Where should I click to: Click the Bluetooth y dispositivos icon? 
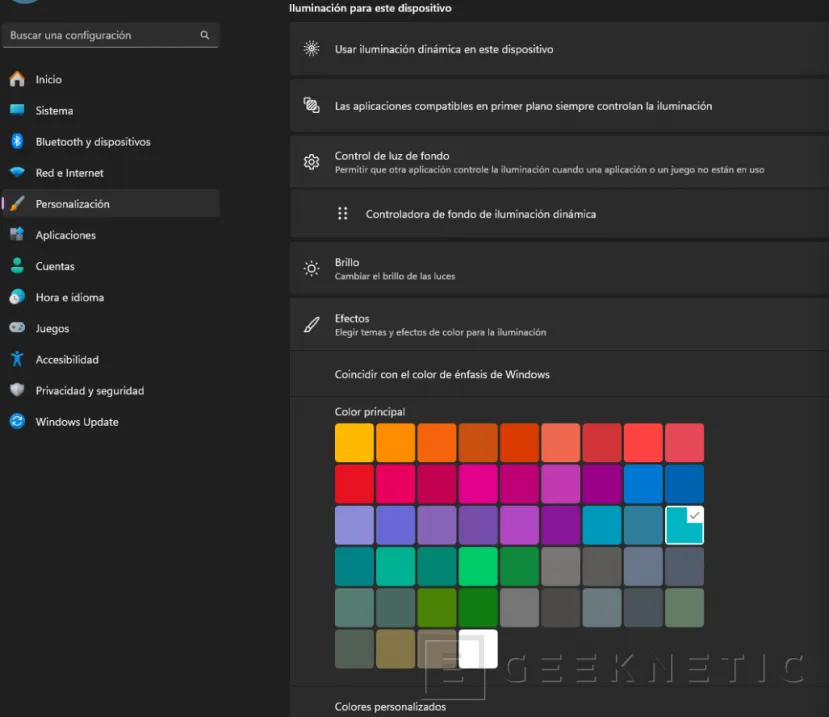17,142
